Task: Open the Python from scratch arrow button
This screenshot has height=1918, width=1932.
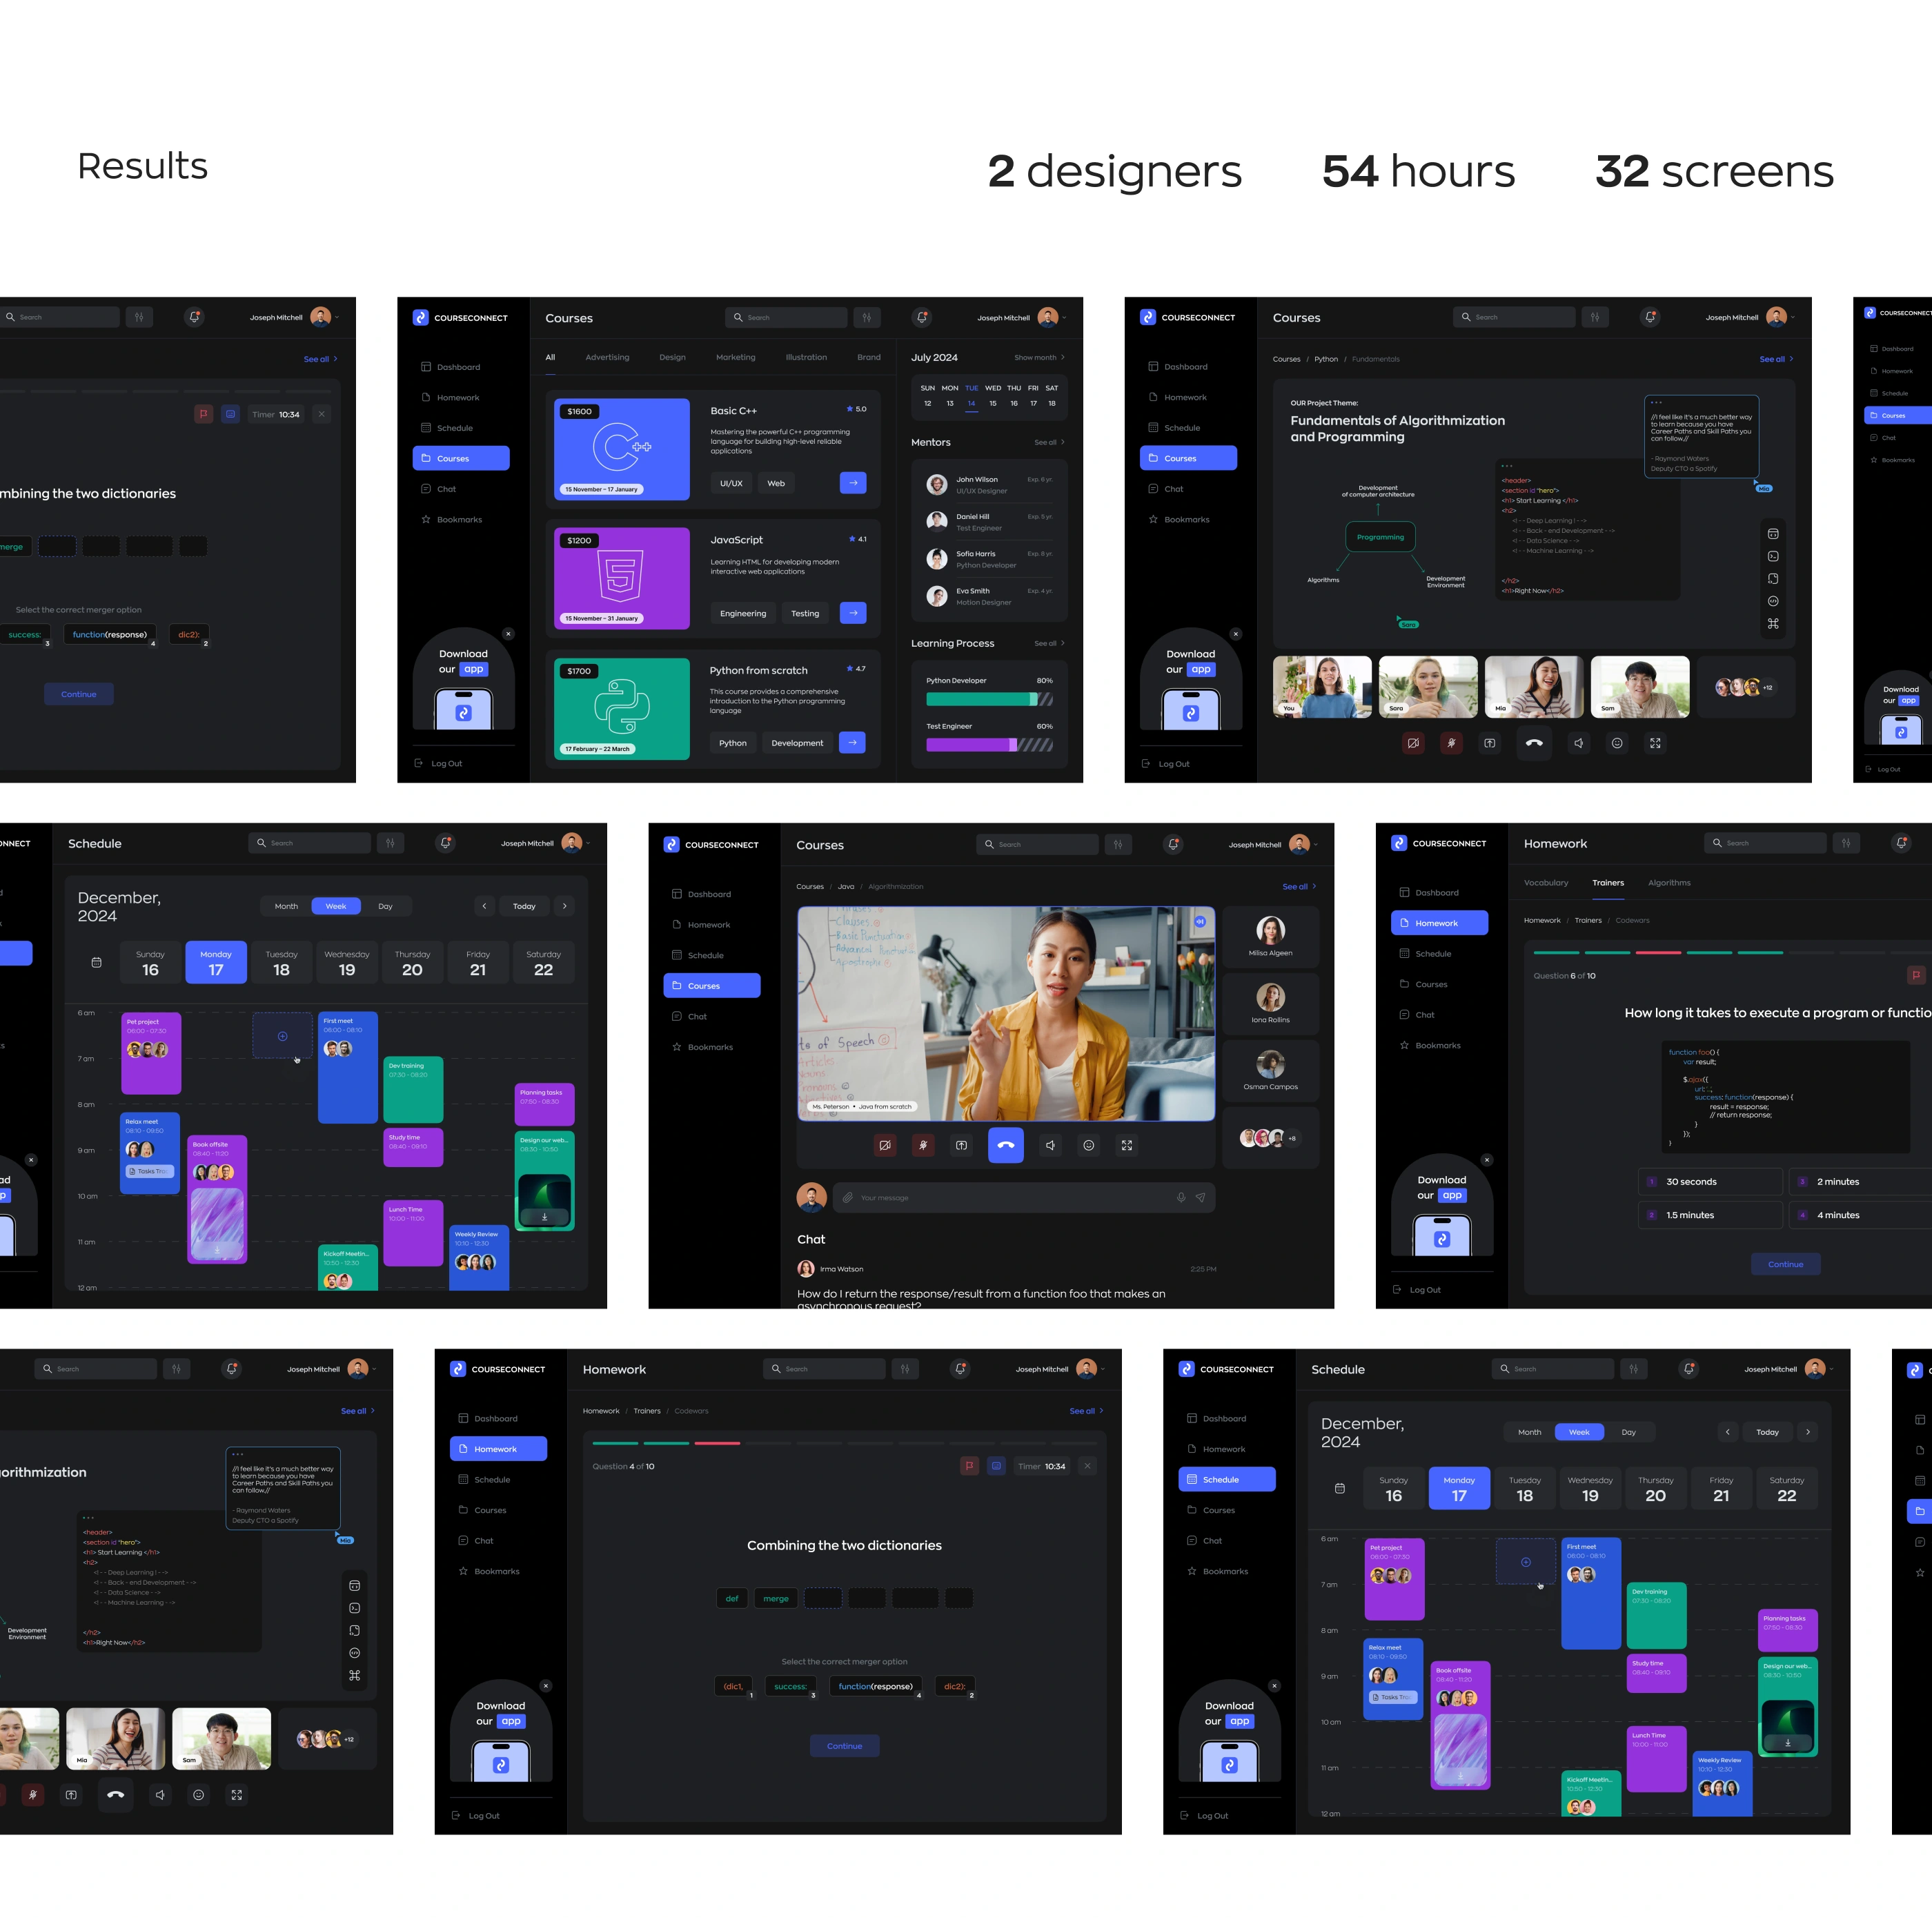Action: (x=852, y=742)
